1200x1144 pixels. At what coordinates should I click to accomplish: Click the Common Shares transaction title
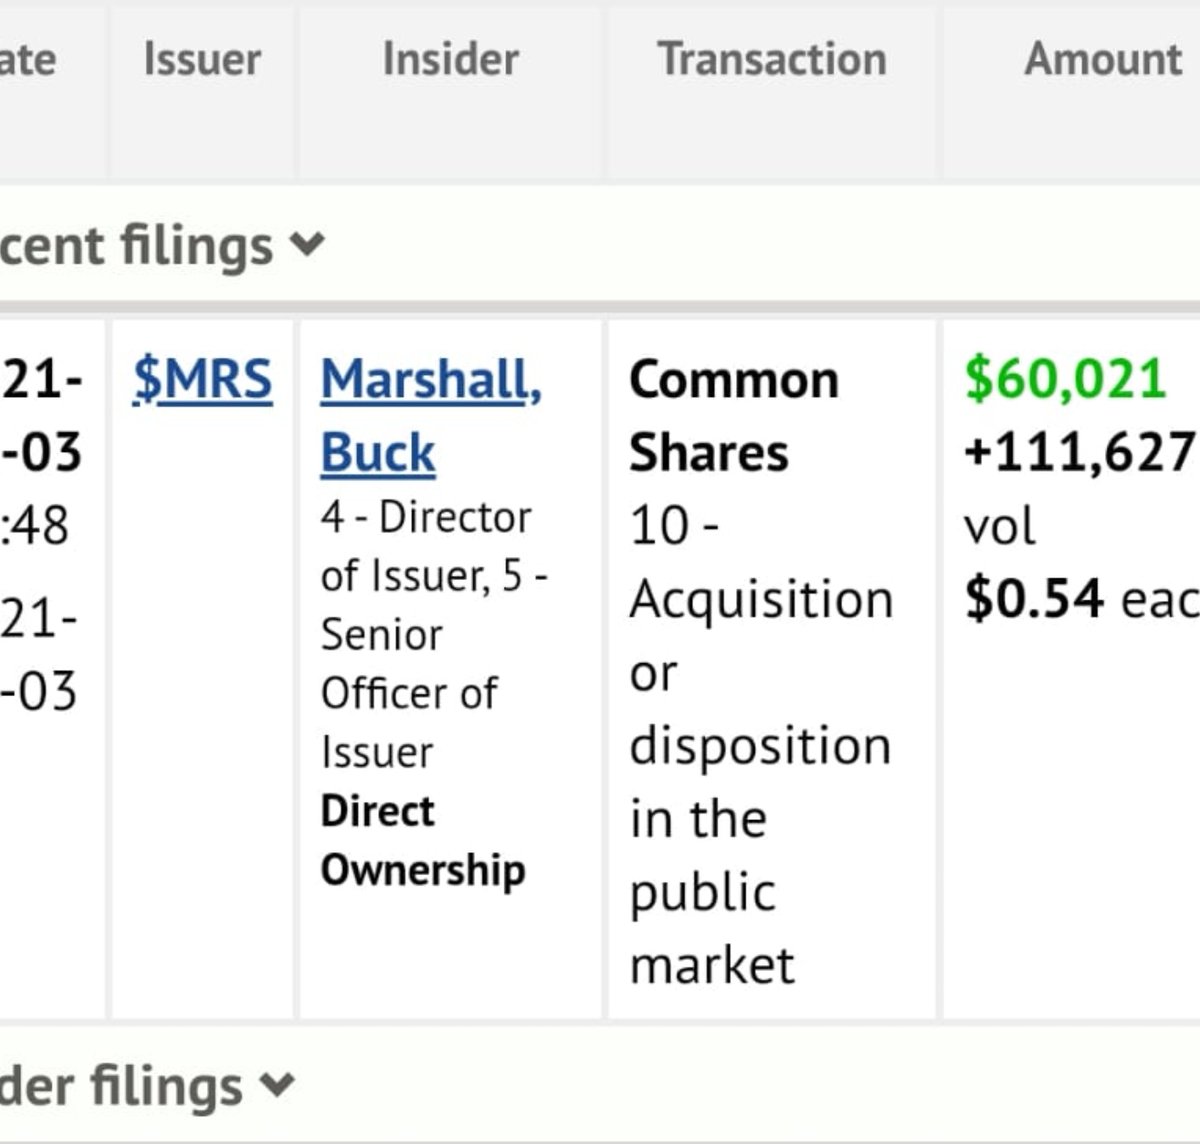pos(734,416)
